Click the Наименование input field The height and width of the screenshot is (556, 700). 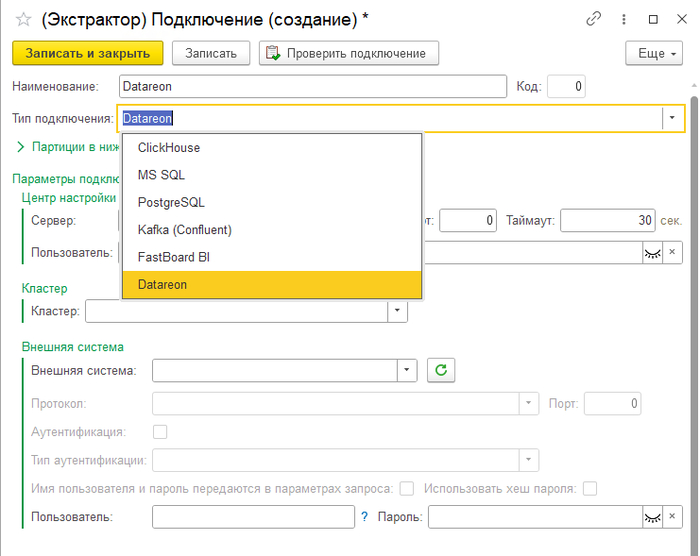tap(312, 87)
